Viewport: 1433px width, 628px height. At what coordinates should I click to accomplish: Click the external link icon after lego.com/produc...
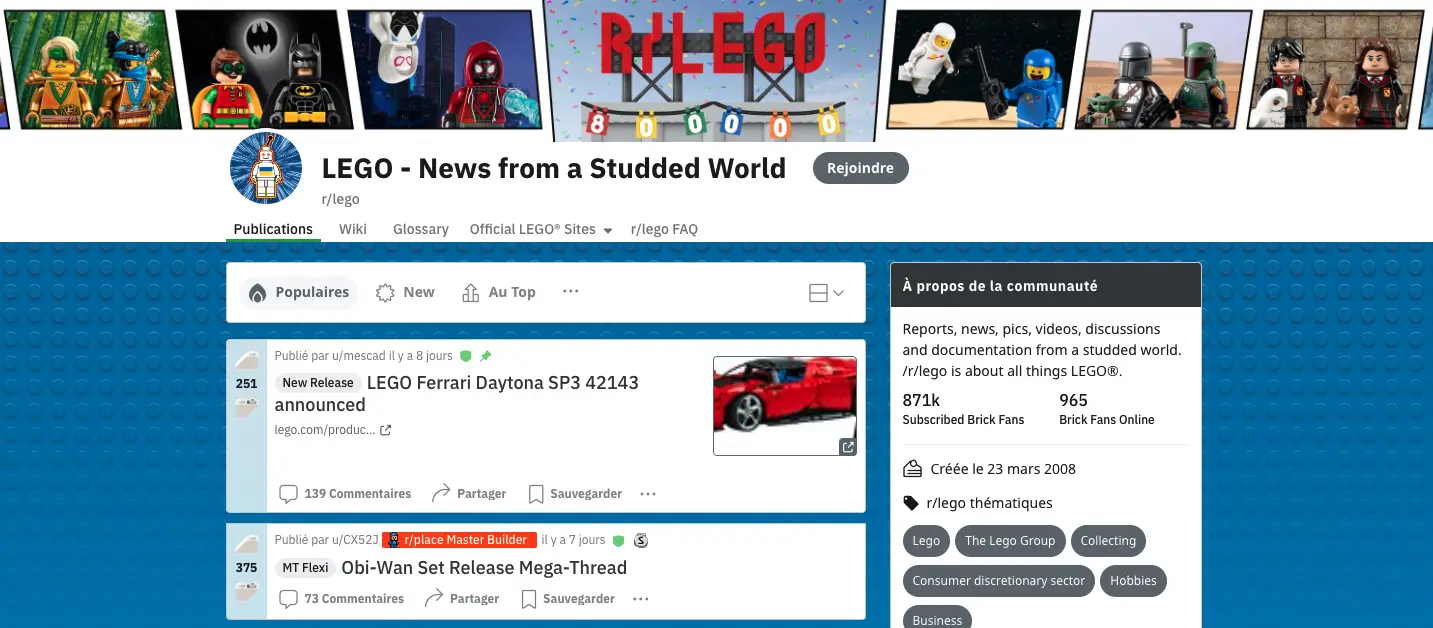click(x=386, y=430)
